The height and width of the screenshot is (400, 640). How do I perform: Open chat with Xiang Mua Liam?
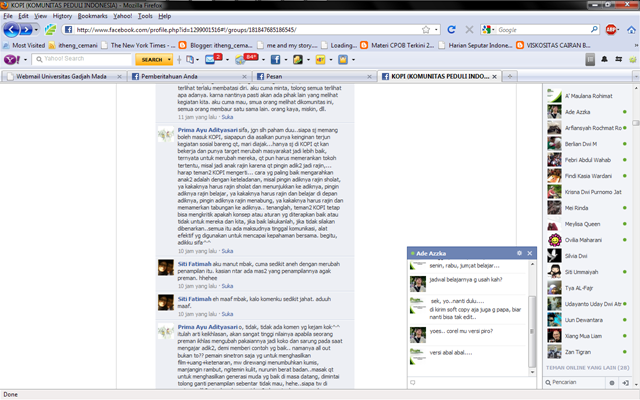(587, 336)
